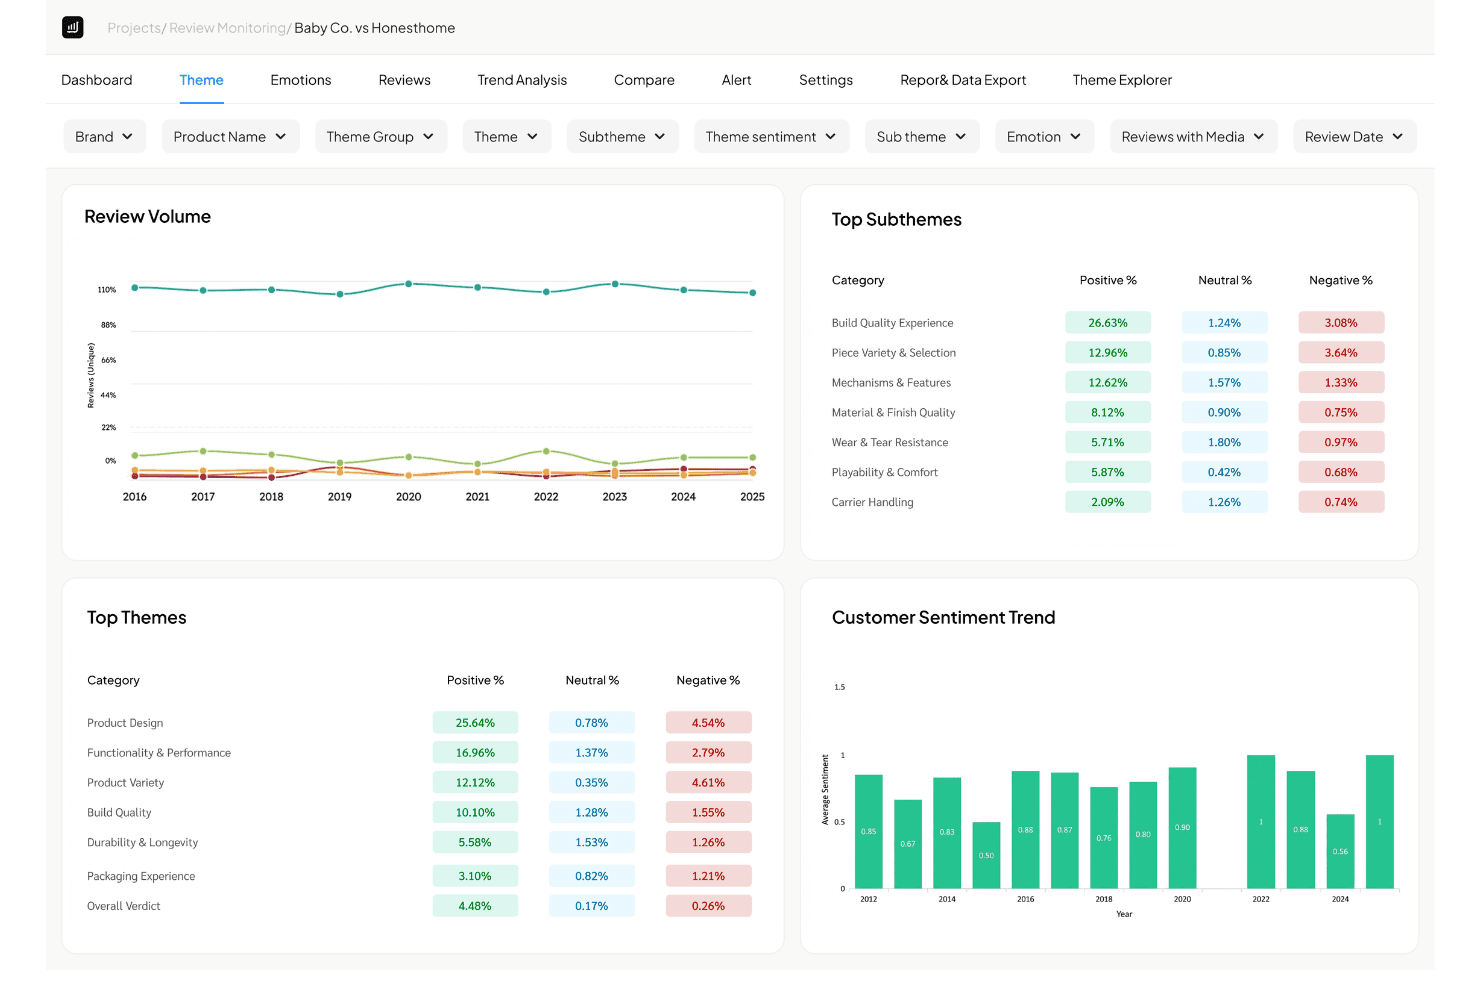This screenshot has height=987, width=1480.
Task: Select the Overall Verdict row label
Action: 124,907
